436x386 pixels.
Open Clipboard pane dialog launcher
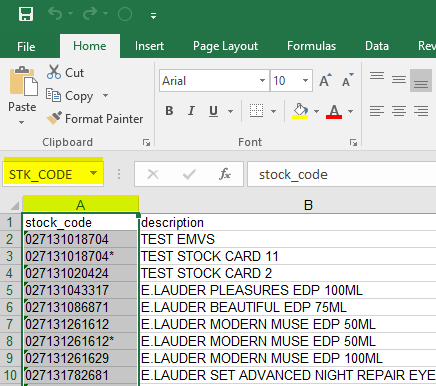pyautogui.click(x=146, y=143)
